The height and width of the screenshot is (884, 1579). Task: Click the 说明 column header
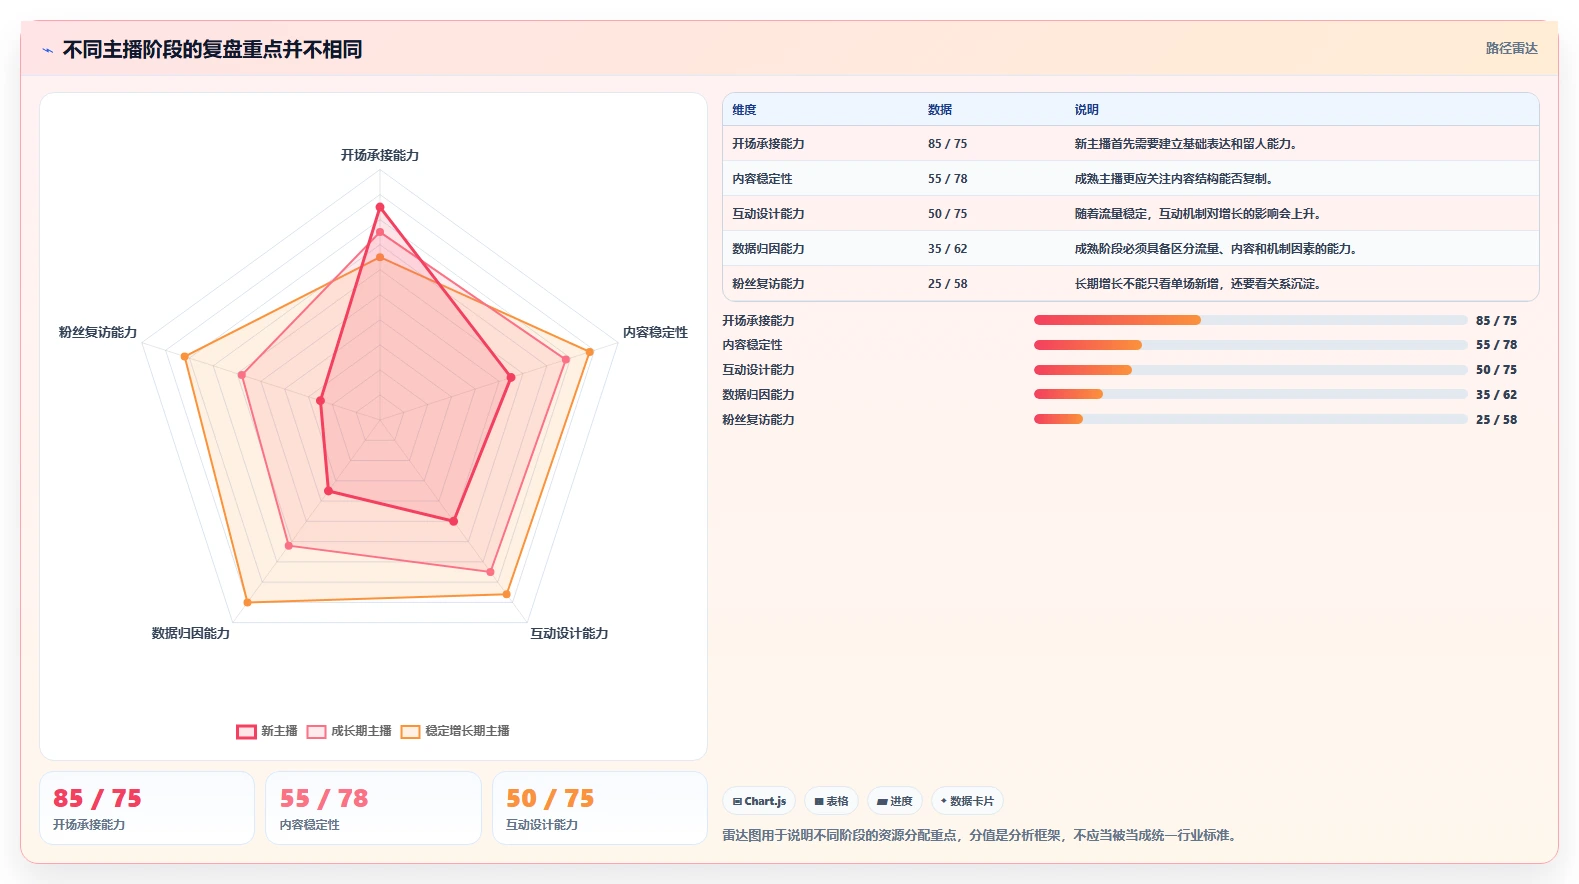(x=1087, y=110)
